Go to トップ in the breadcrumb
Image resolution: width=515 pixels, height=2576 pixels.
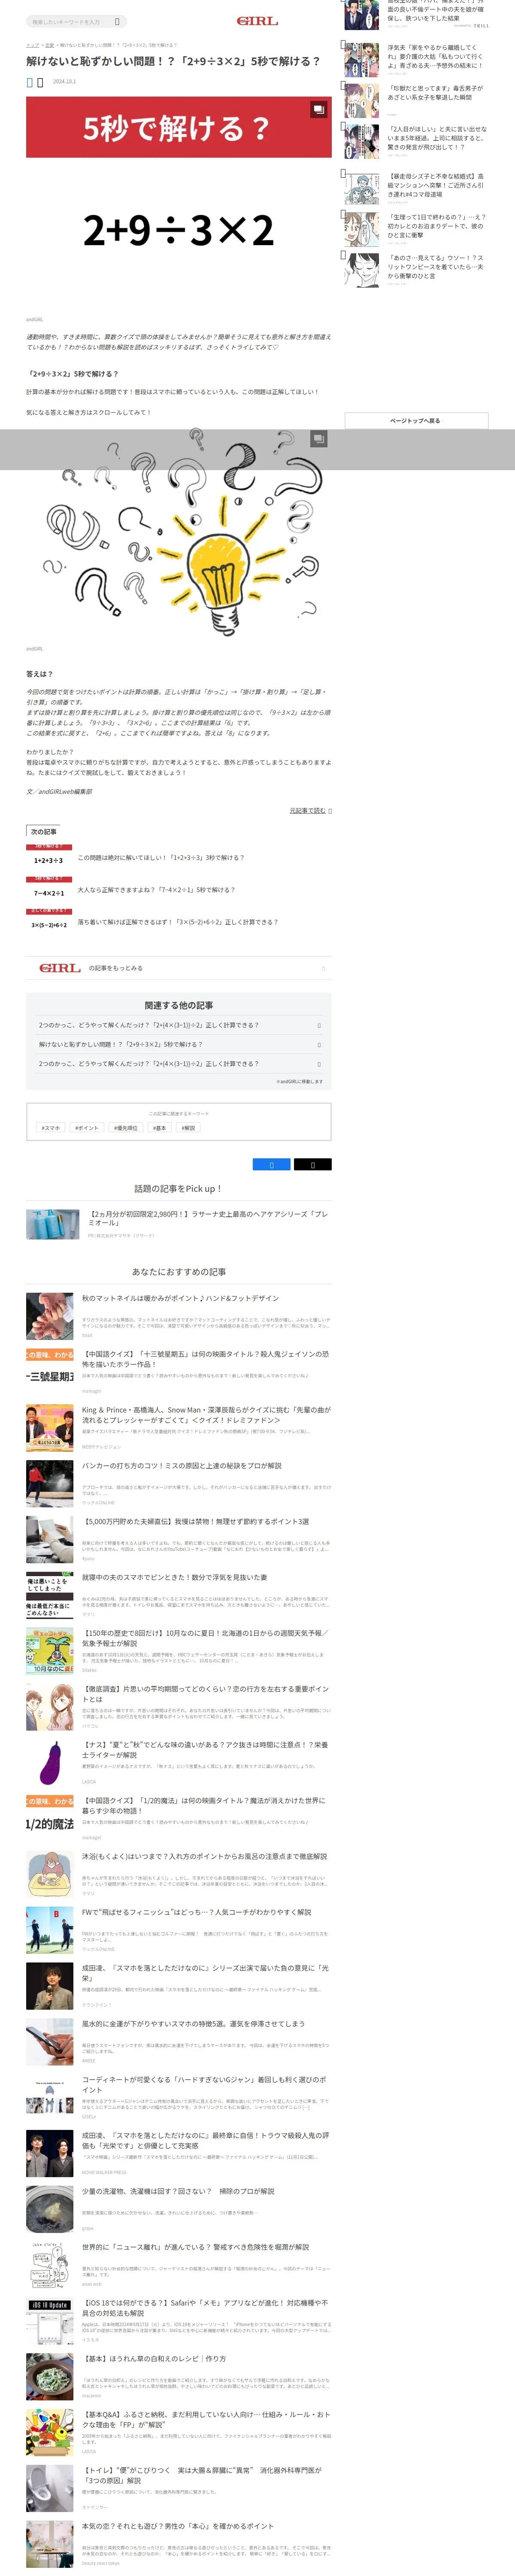[x=32, y=45]
